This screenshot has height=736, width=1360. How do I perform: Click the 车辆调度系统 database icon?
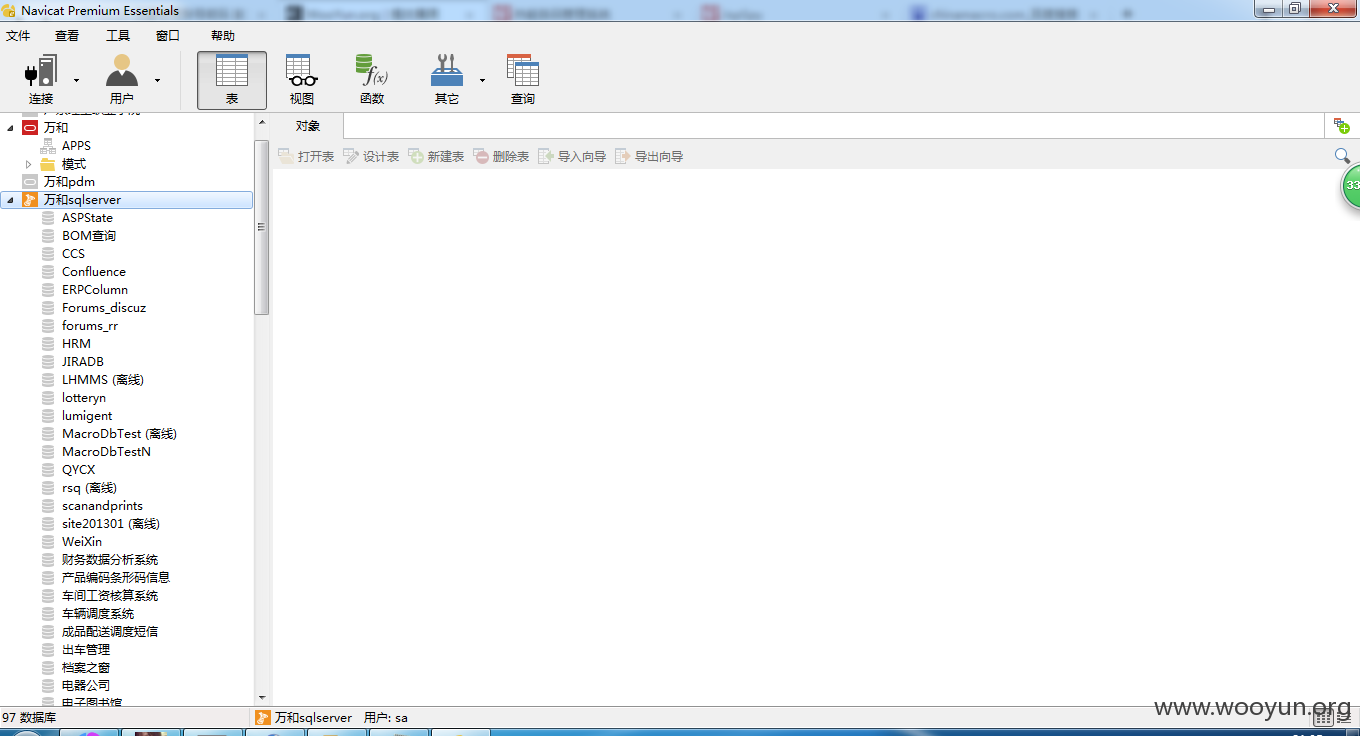click(48, 614)
